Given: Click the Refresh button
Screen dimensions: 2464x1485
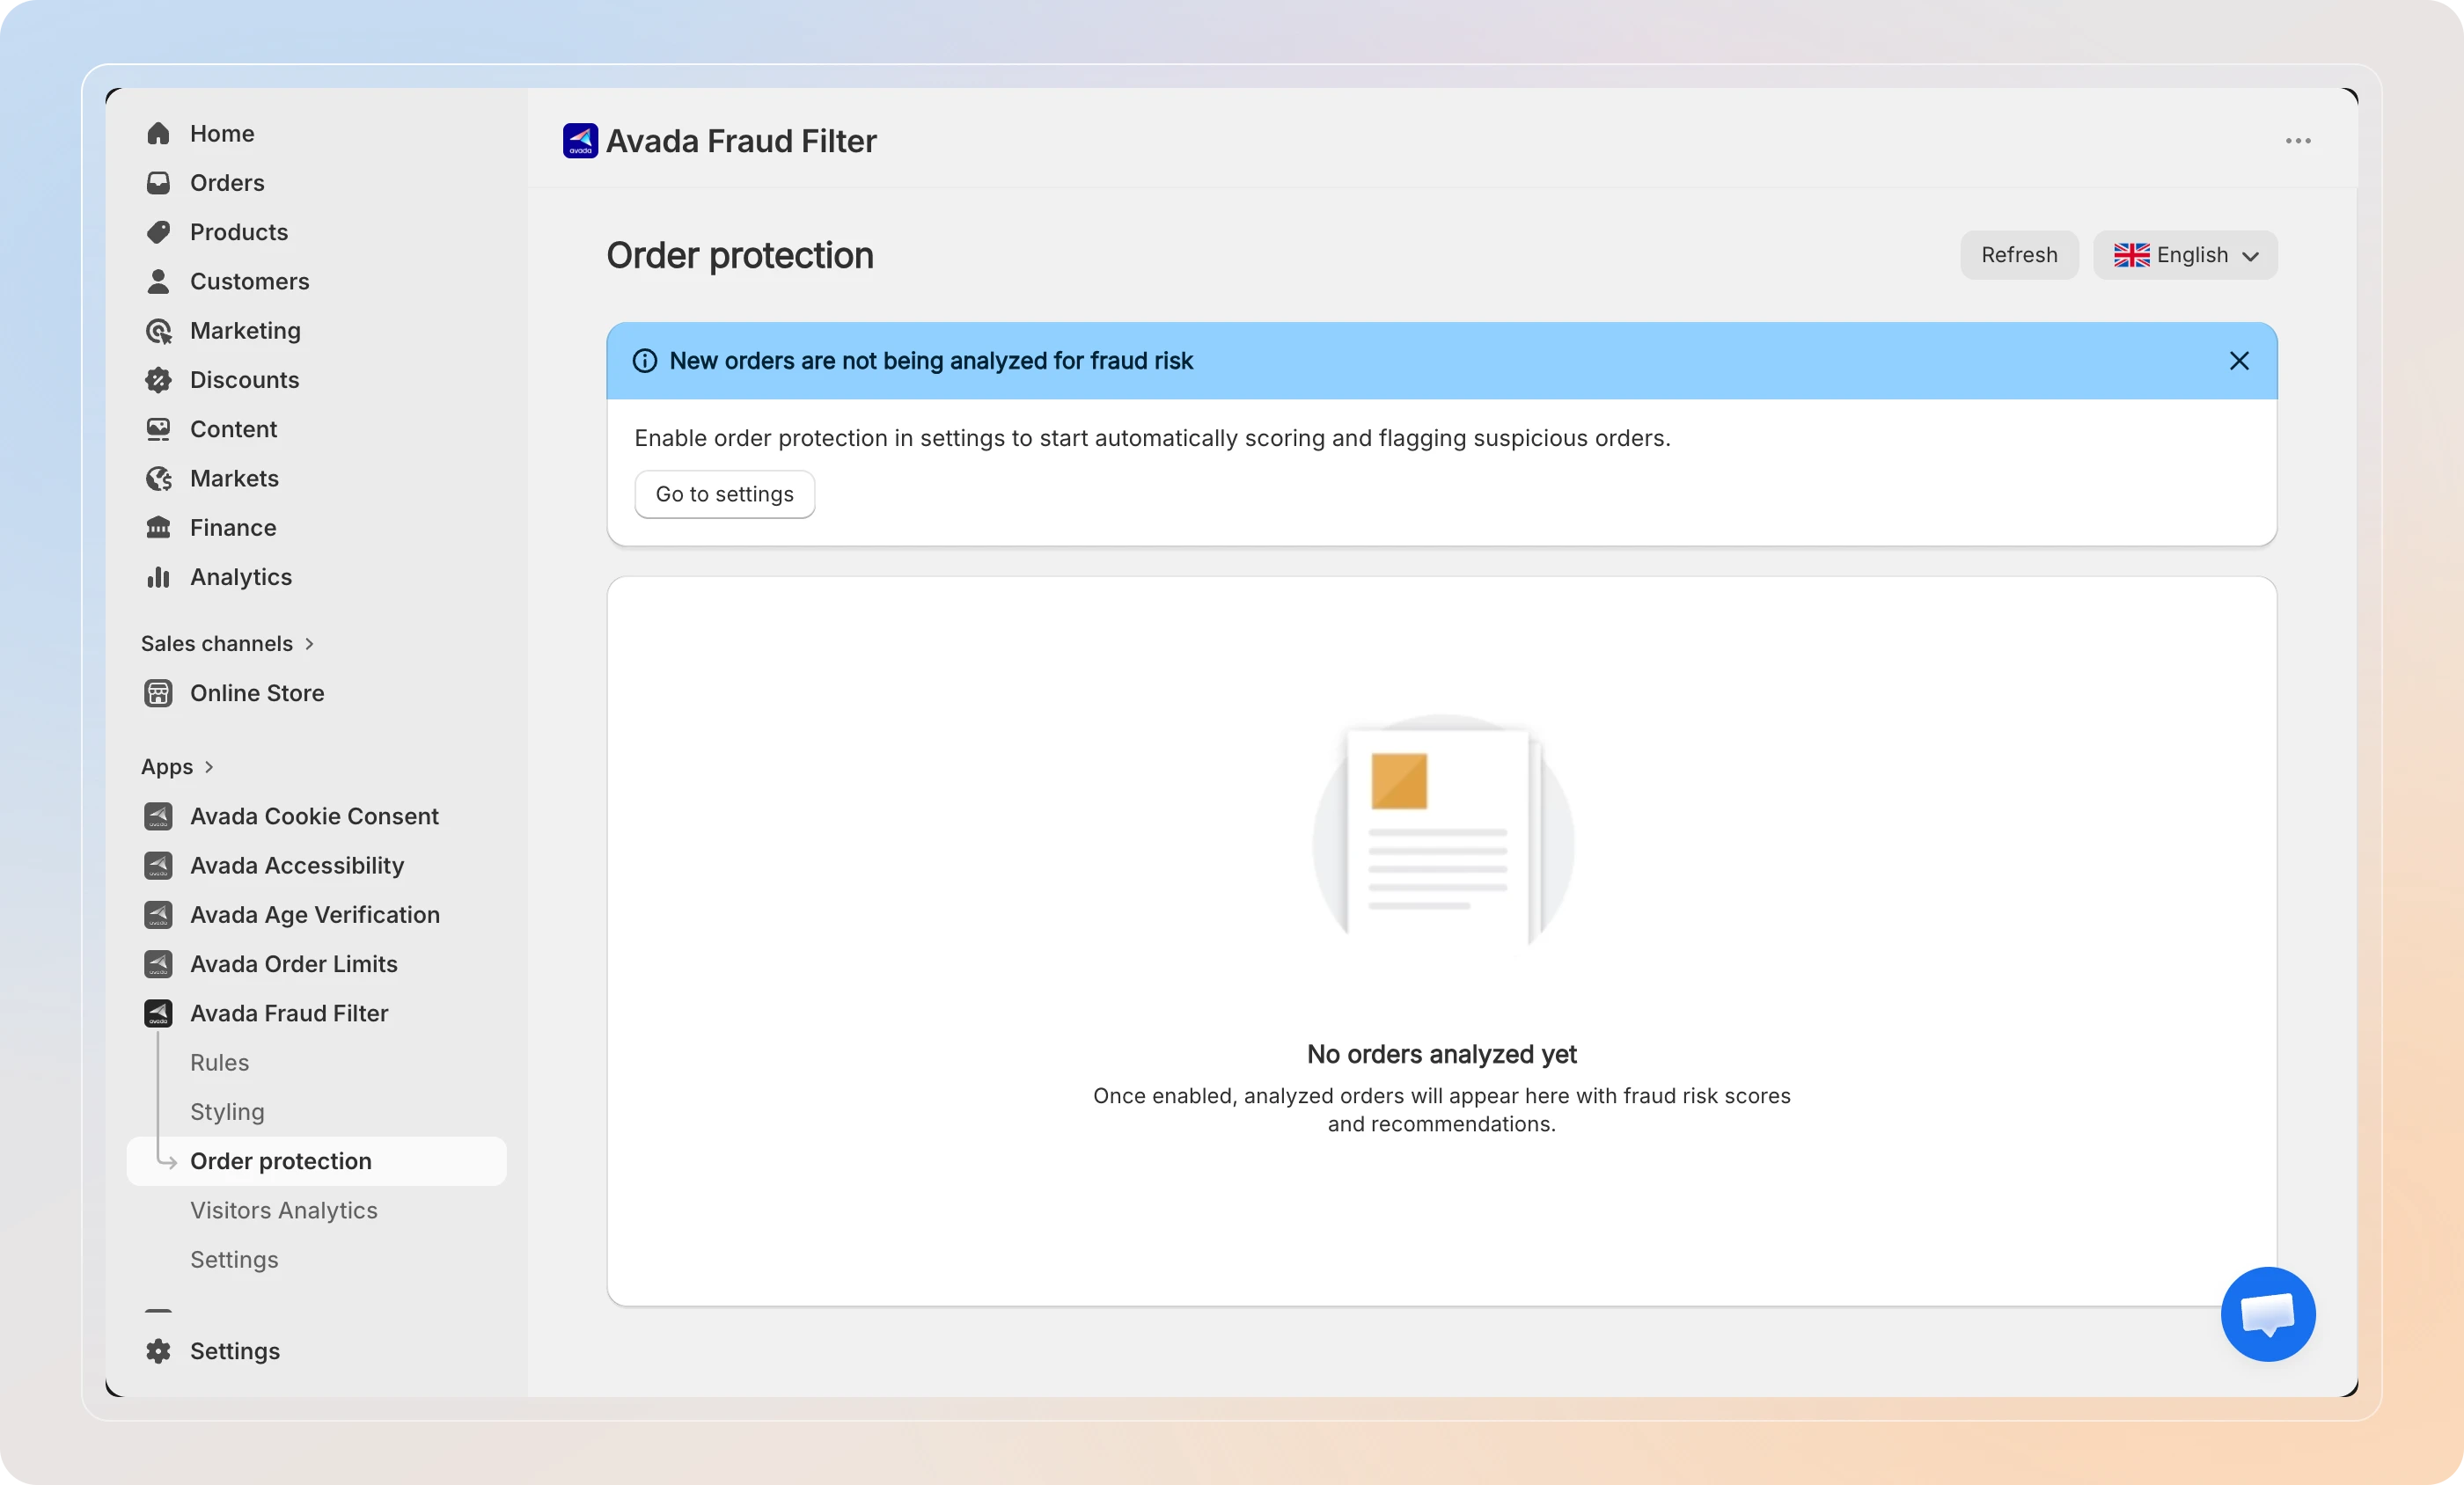Looking at the screenshot, I should pyautogui.click(x=2019, y=255).
